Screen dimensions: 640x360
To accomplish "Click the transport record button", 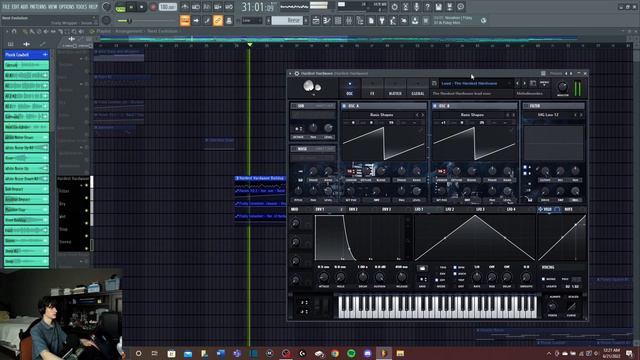I will coord(153,7).
